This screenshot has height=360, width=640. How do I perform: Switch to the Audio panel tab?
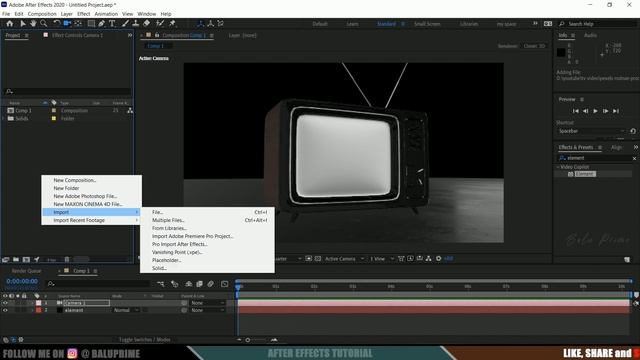(x=590, y=36)
